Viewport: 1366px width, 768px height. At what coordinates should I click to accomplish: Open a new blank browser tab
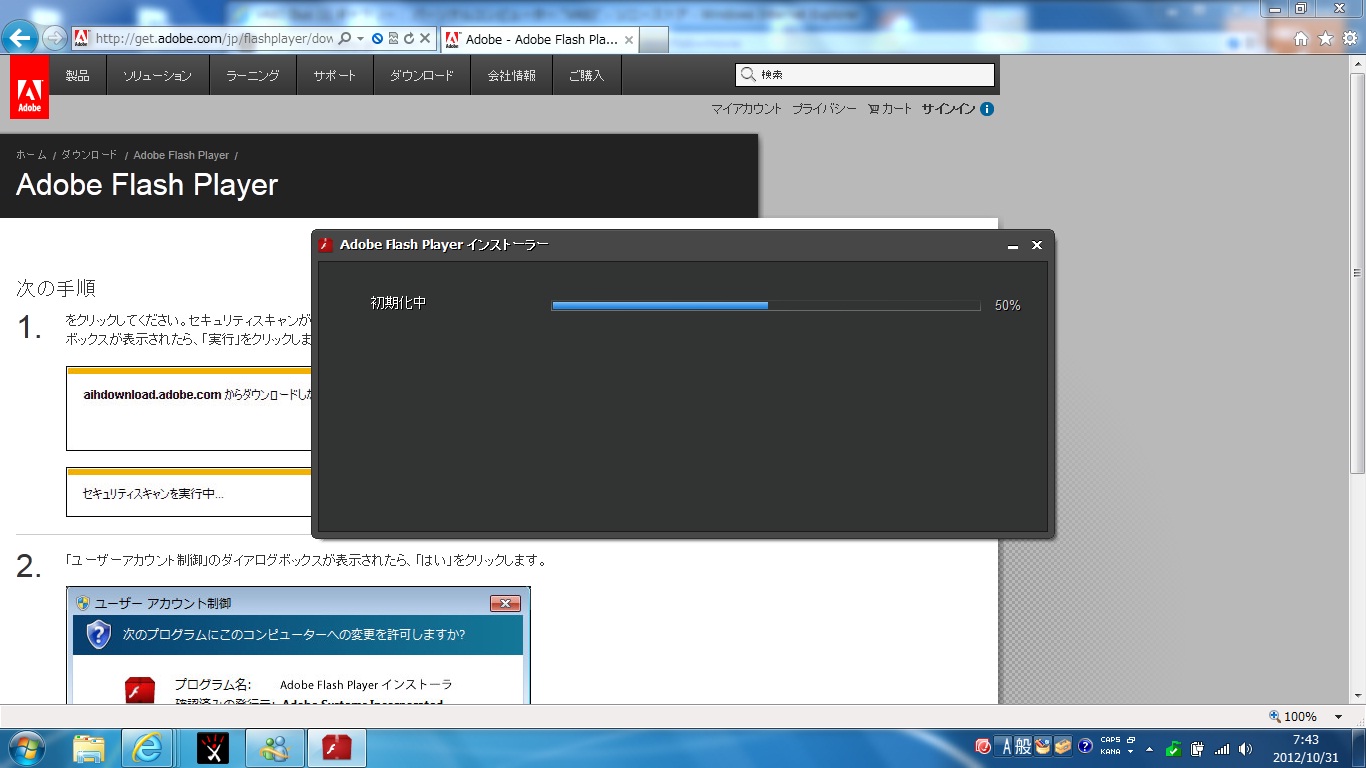pyautogui.click(x=653, y=40)
